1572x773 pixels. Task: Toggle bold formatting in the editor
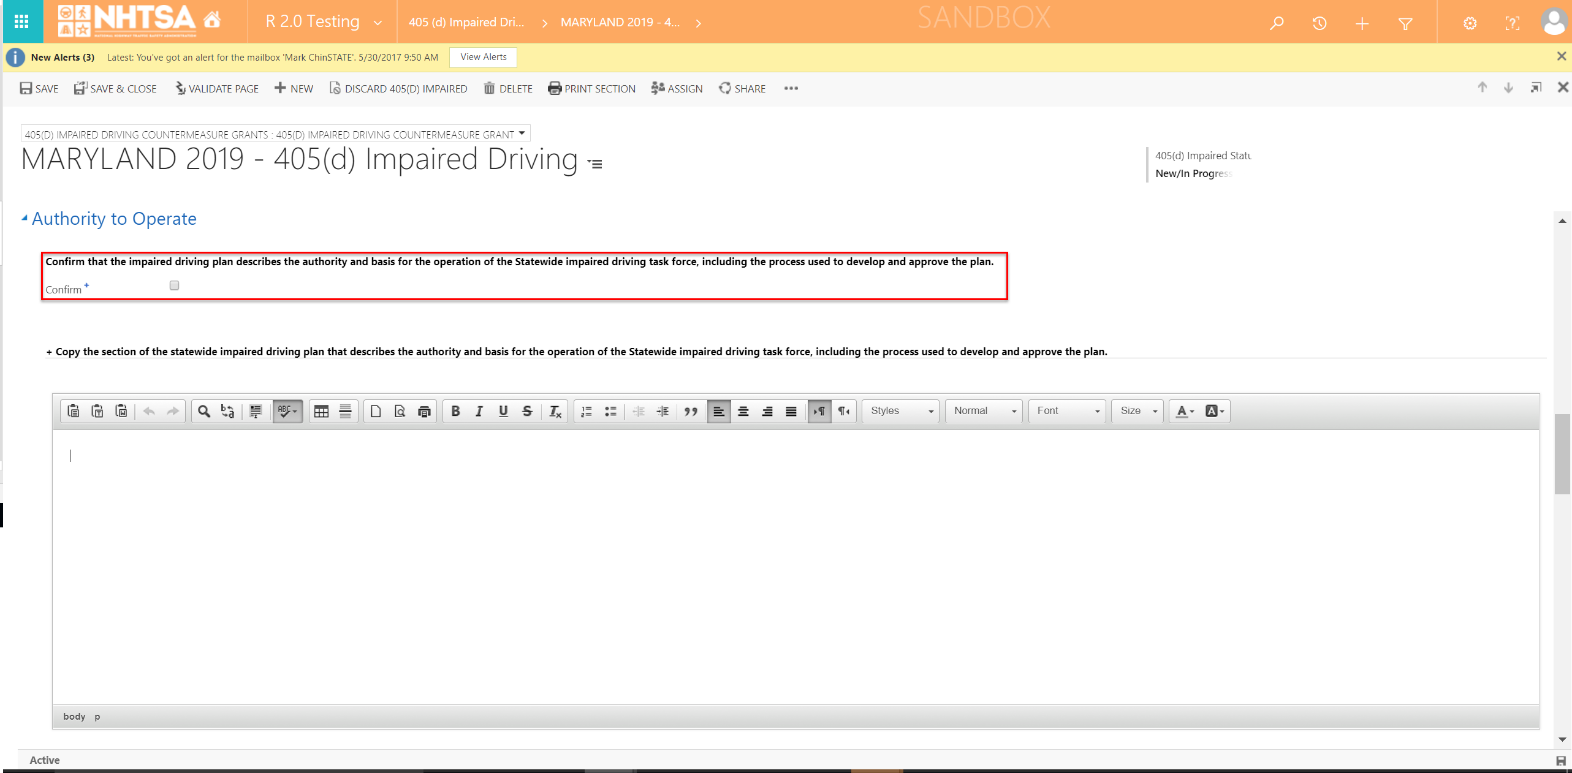(x=456, y=411)
